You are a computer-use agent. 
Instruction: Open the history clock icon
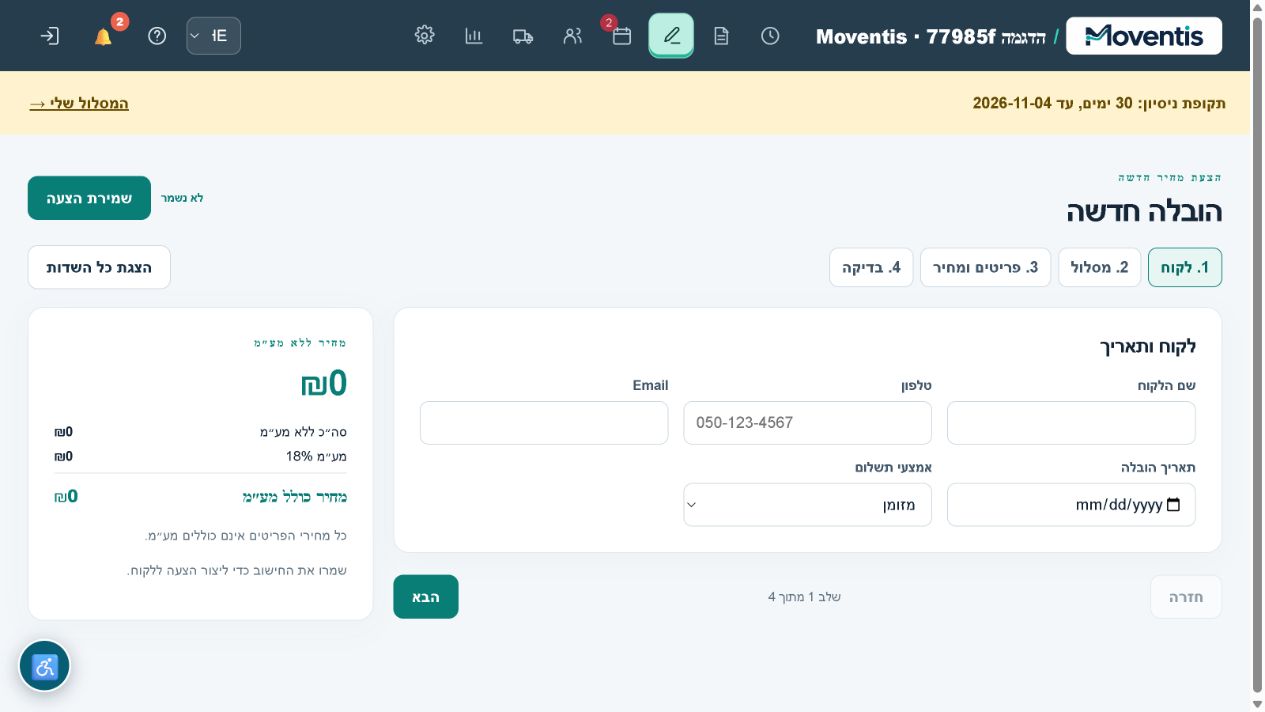tap(770, 36)
